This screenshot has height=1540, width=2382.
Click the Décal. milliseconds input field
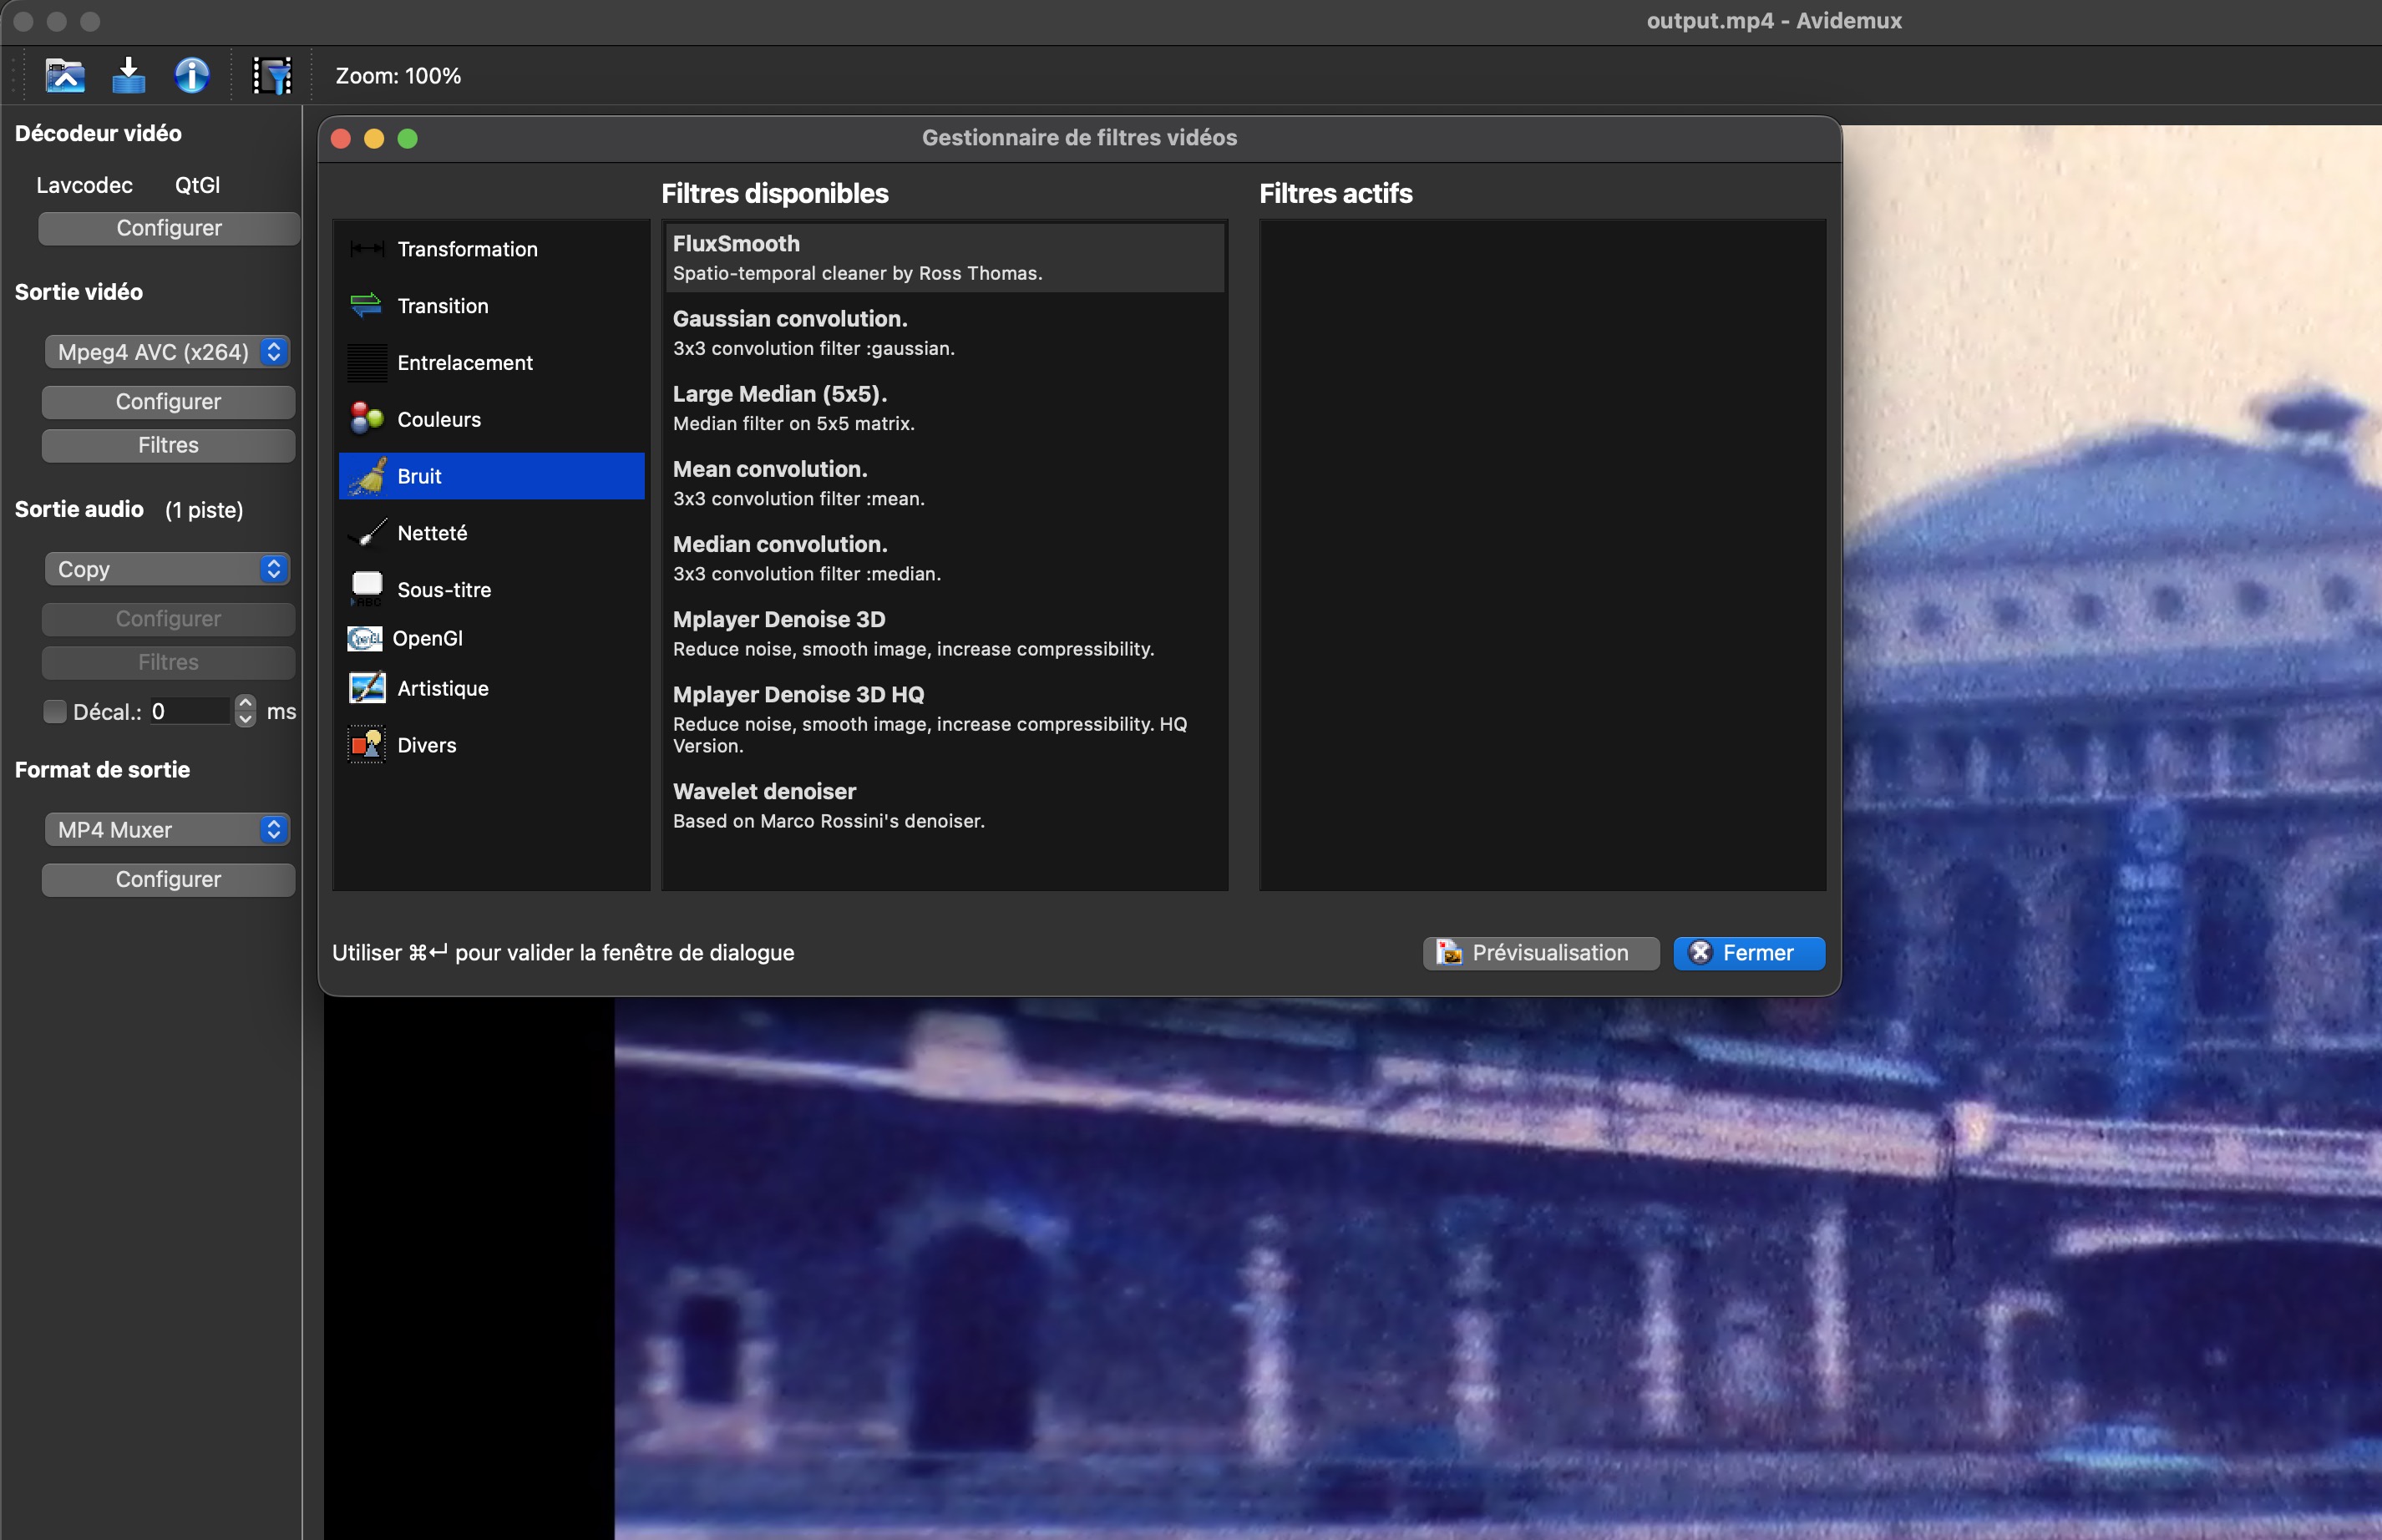[190, 711]
